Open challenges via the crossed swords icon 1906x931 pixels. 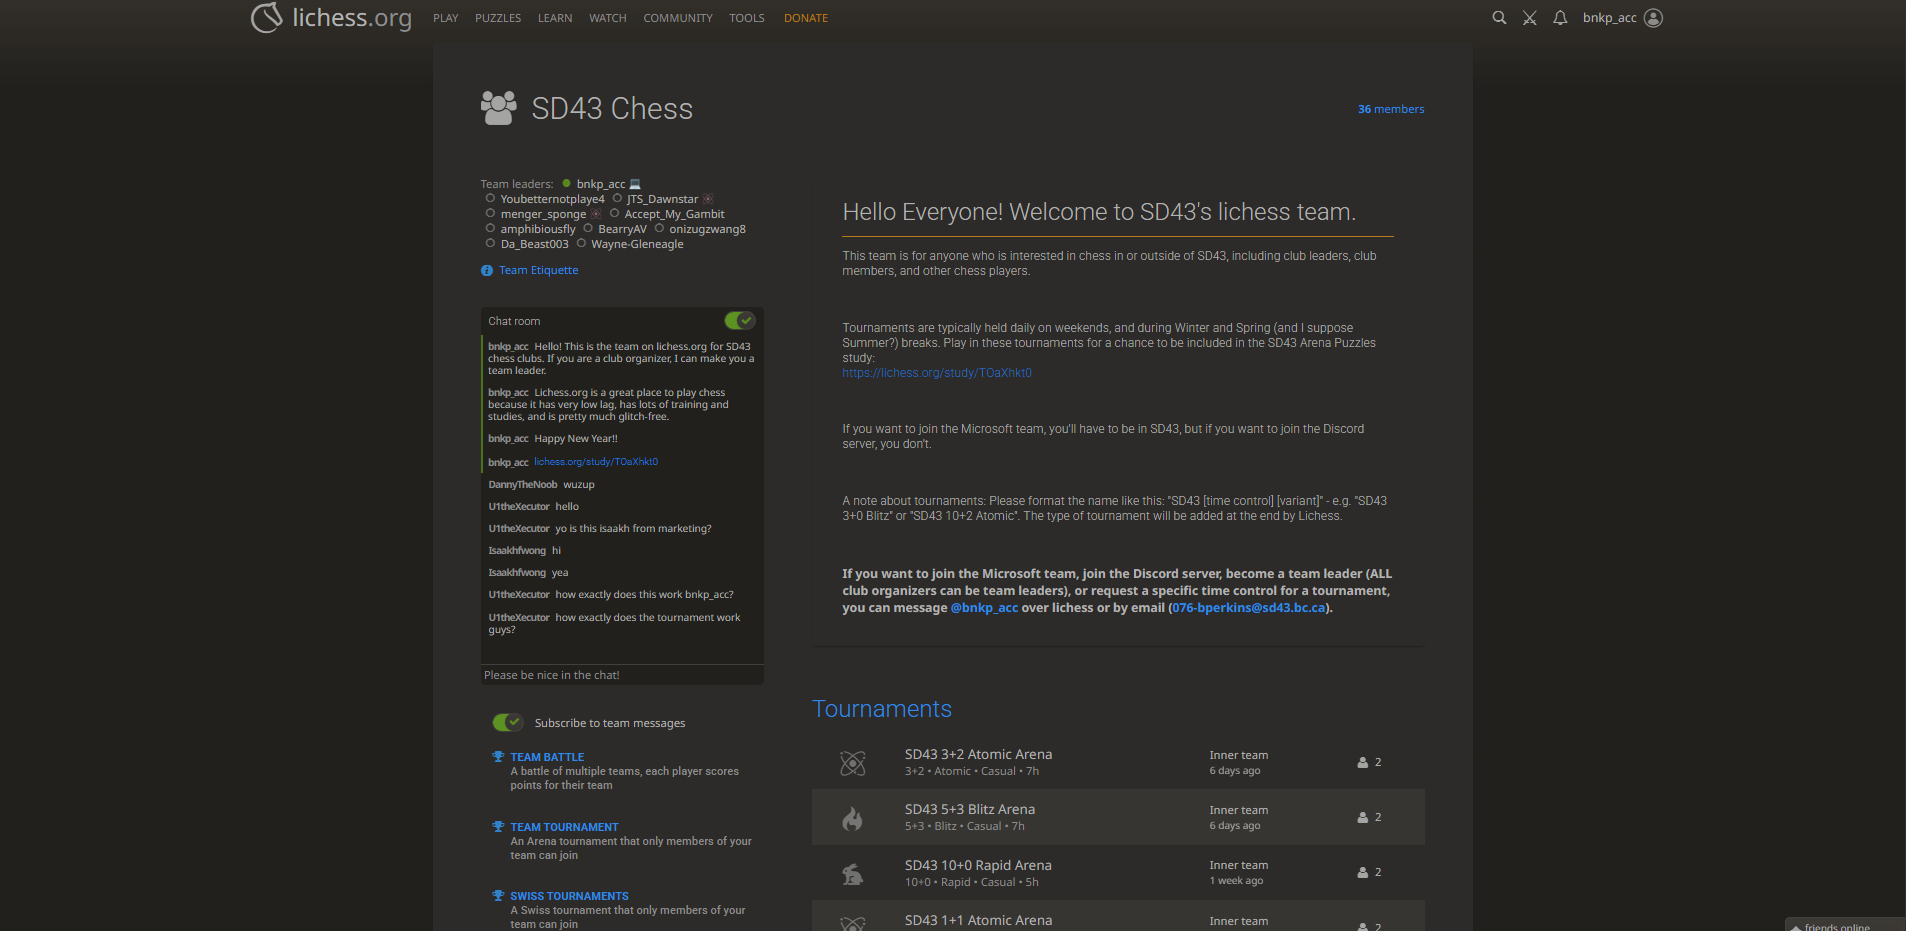coord(1529,17)
